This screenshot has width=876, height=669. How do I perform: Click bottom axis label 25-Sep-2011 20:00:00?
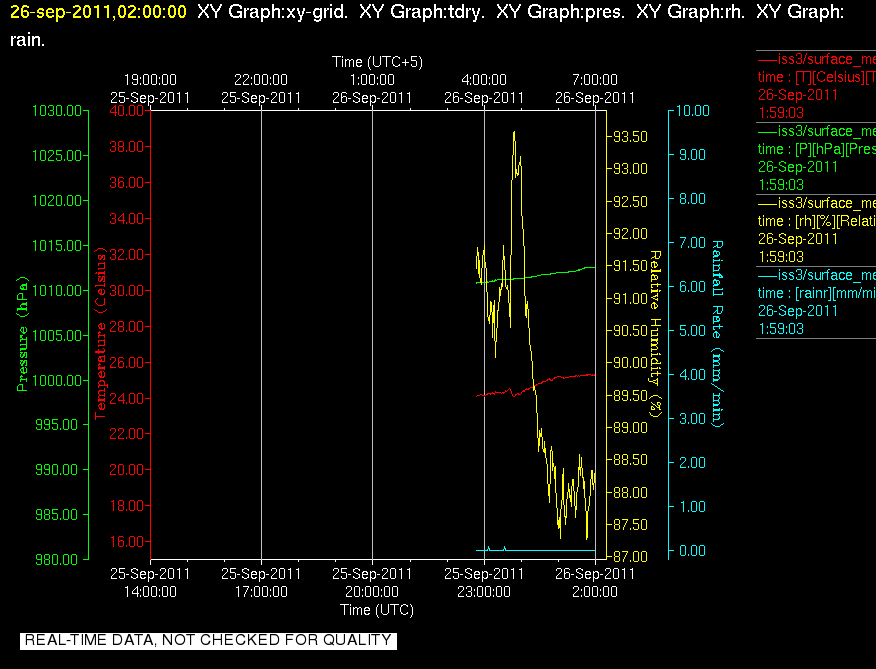tap(372, 582)
